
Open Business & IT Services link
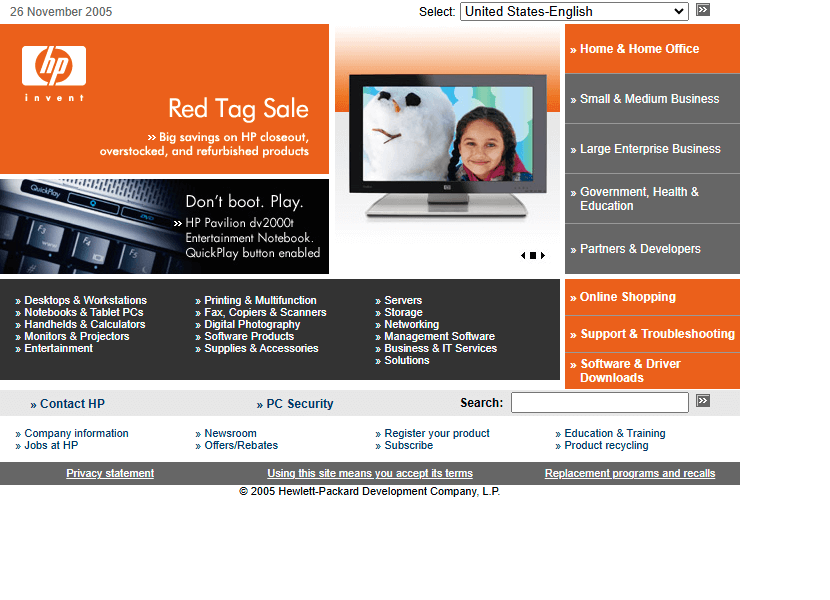pos(440,348)
